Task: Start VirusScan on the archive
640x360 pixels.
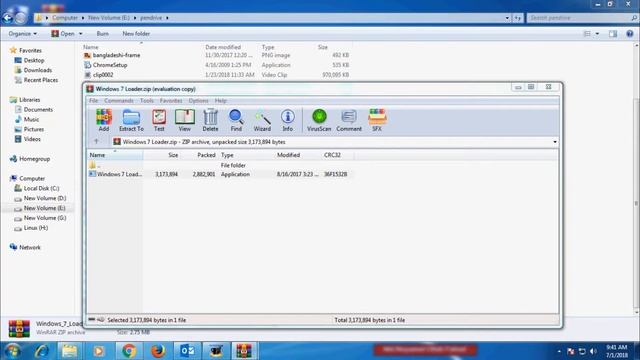Action: [x=319, y=120]
